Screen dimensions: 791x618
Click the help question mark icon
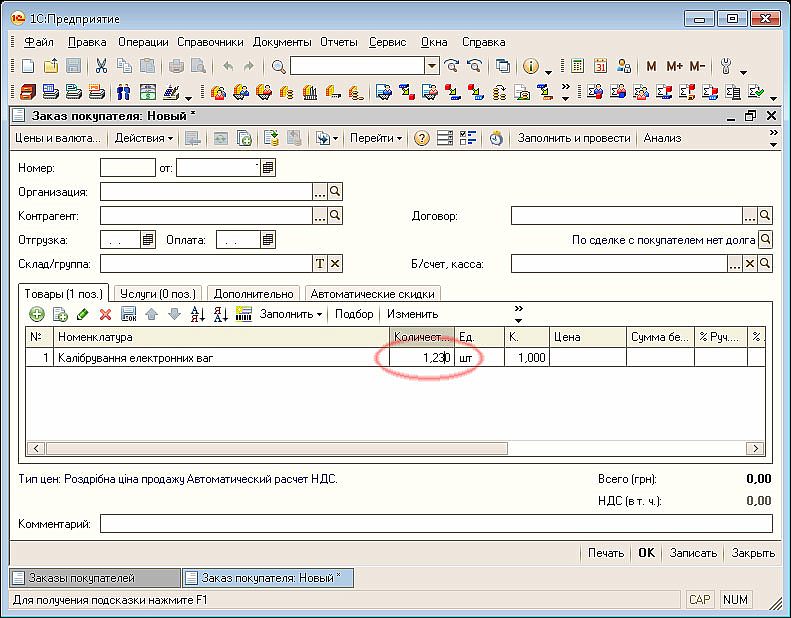point(422,138)
